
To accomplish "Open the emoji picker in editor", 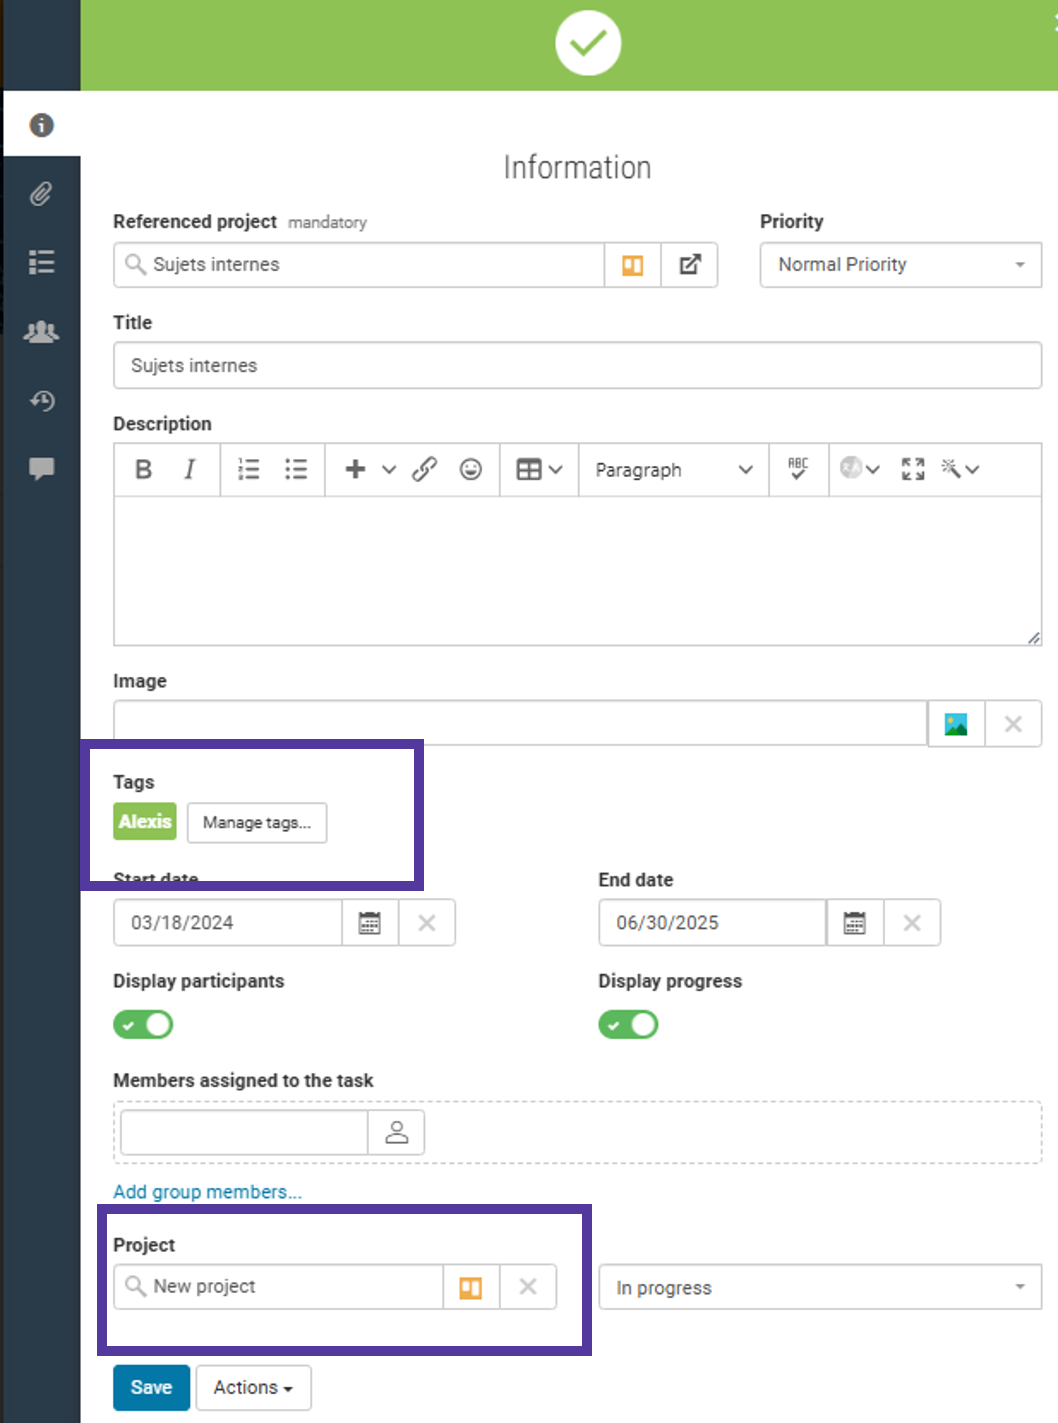I will [x=471, y=470].
